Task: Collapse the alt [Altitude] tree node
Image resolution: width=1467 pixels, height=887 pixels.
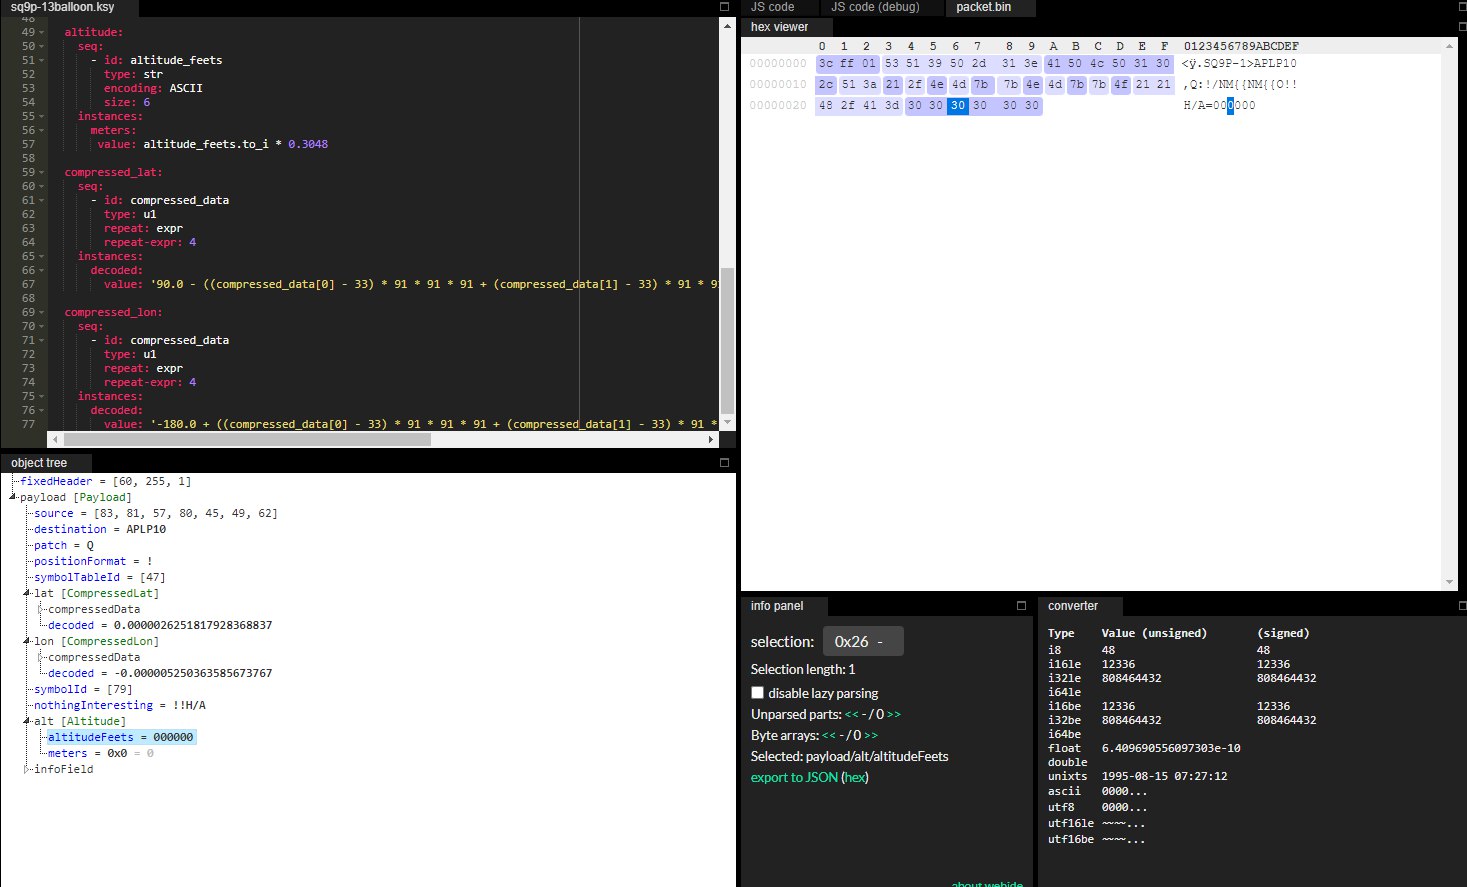Action: coord(27,721)
